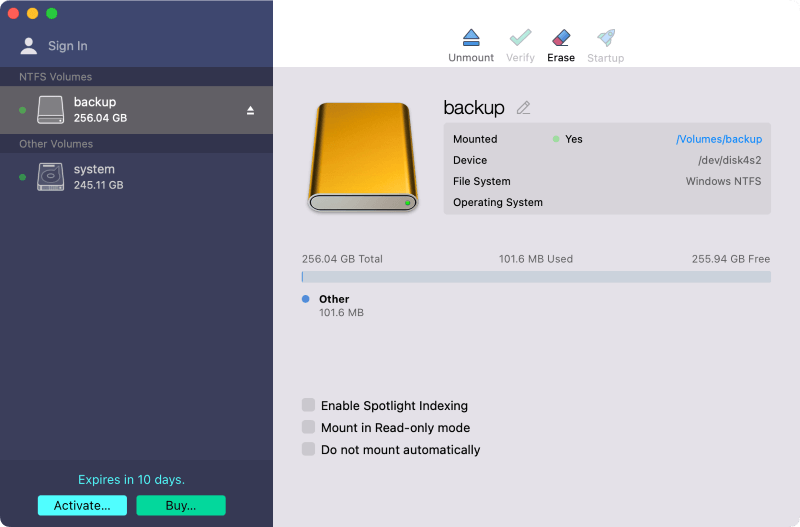Click the large orange drive image

click(x=362, y=156)
